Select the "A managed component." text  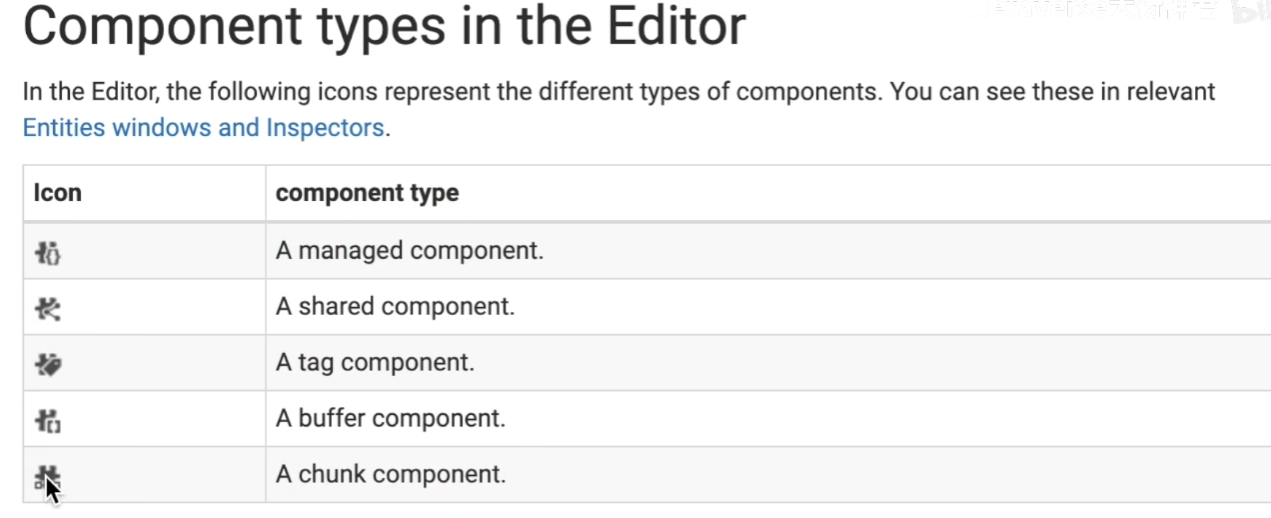coord(409,251)
